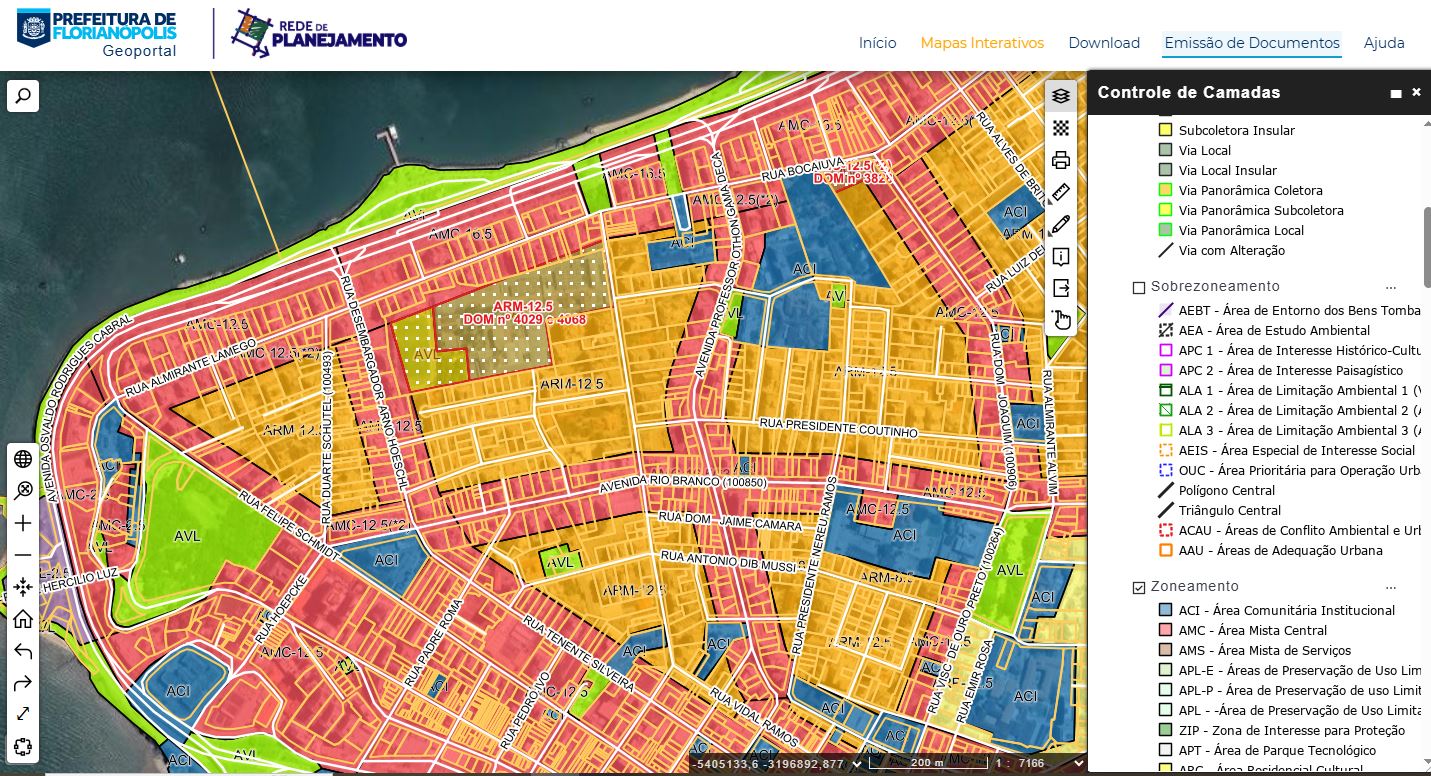Open the map scale dropdown
Viewport: 1431px width, 776px height.
click(1077, 764)
